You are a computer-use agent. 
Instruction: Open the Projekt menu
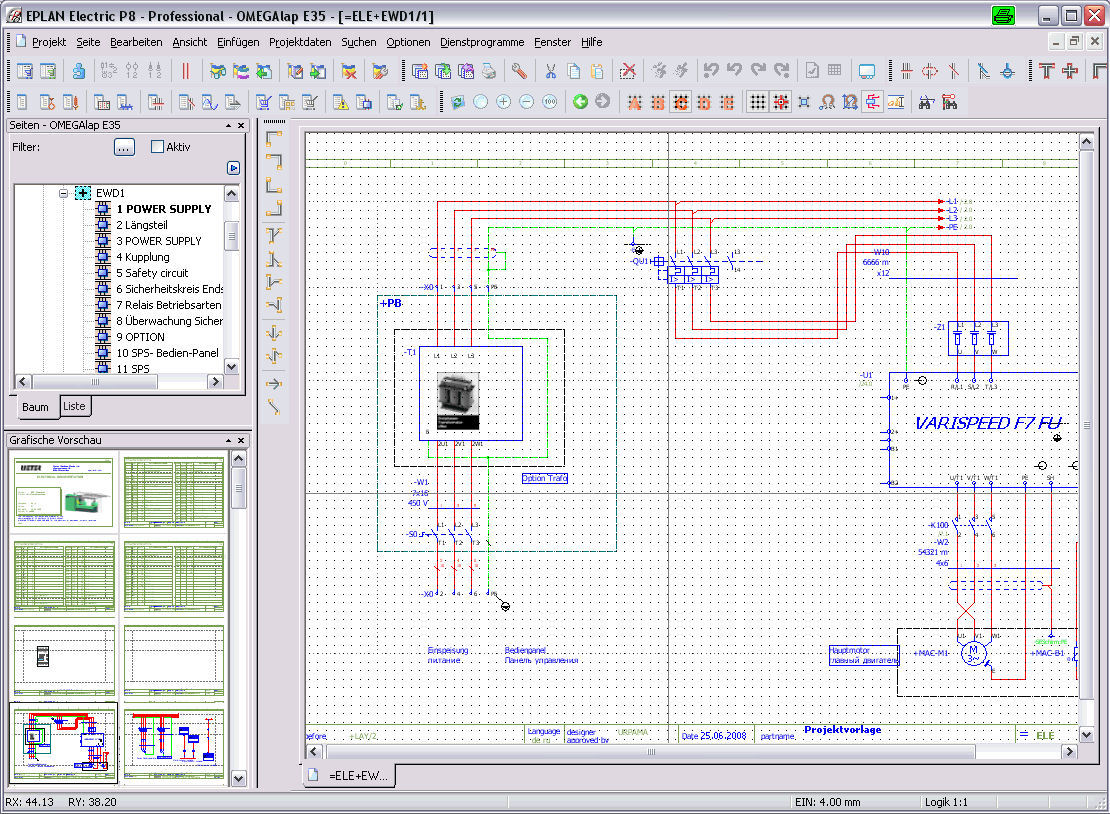[49, 42]
